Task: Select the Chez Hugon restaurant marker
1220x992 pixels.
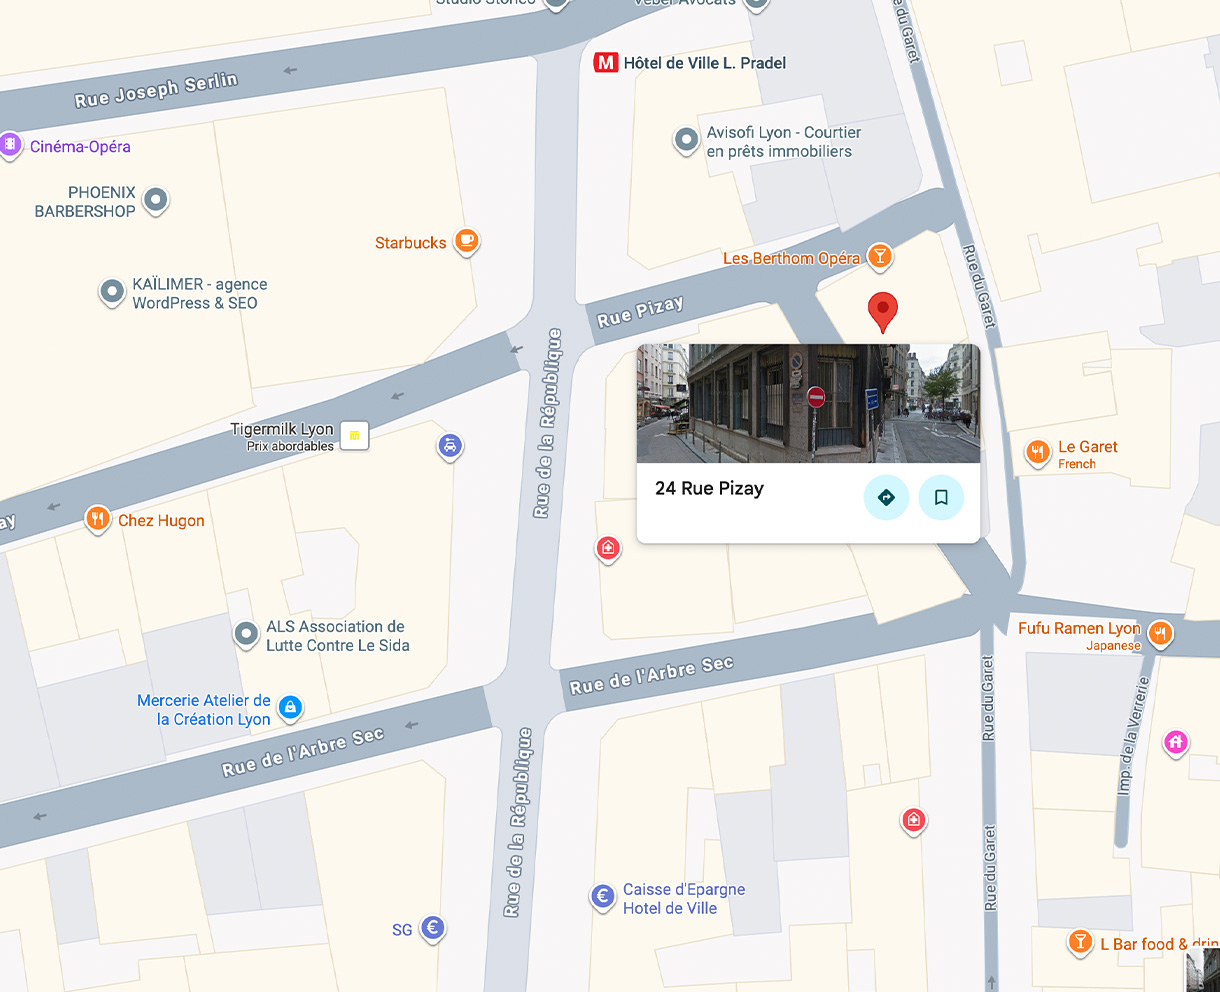Action: [x=97, y=519]
